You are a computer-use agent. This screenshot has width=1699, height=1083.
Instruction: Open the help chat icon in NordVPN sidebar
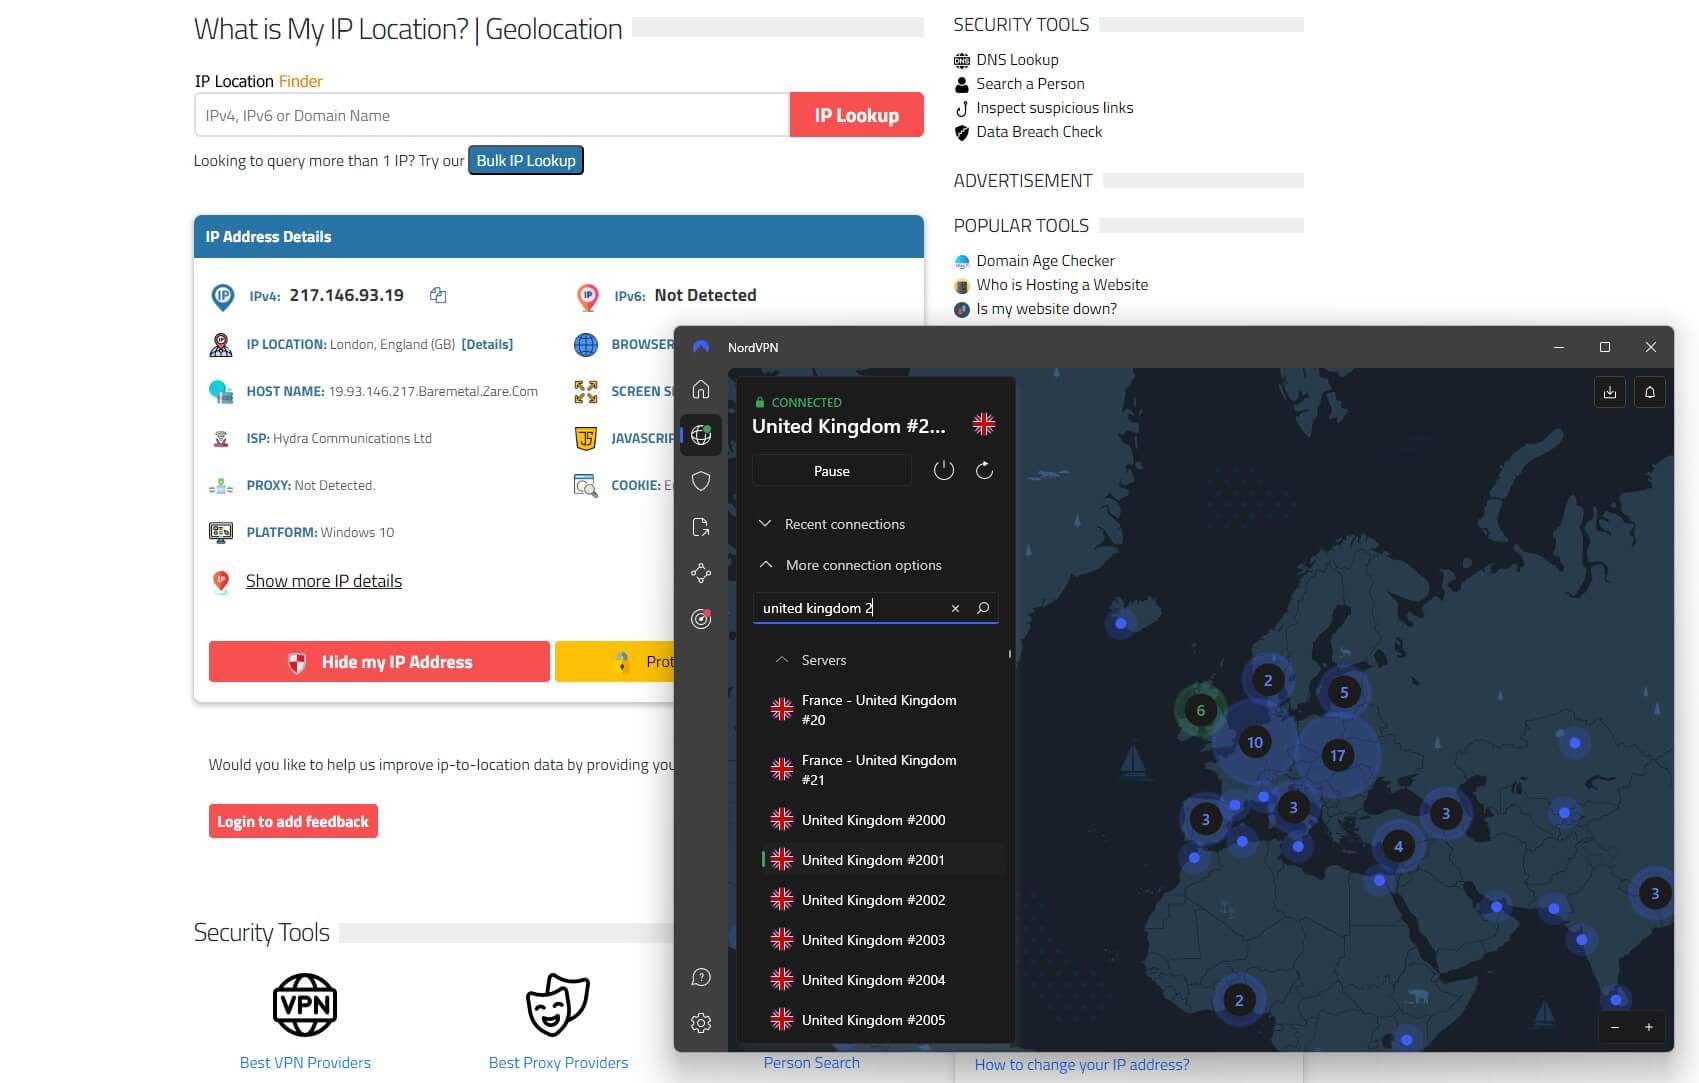(701, 977)
